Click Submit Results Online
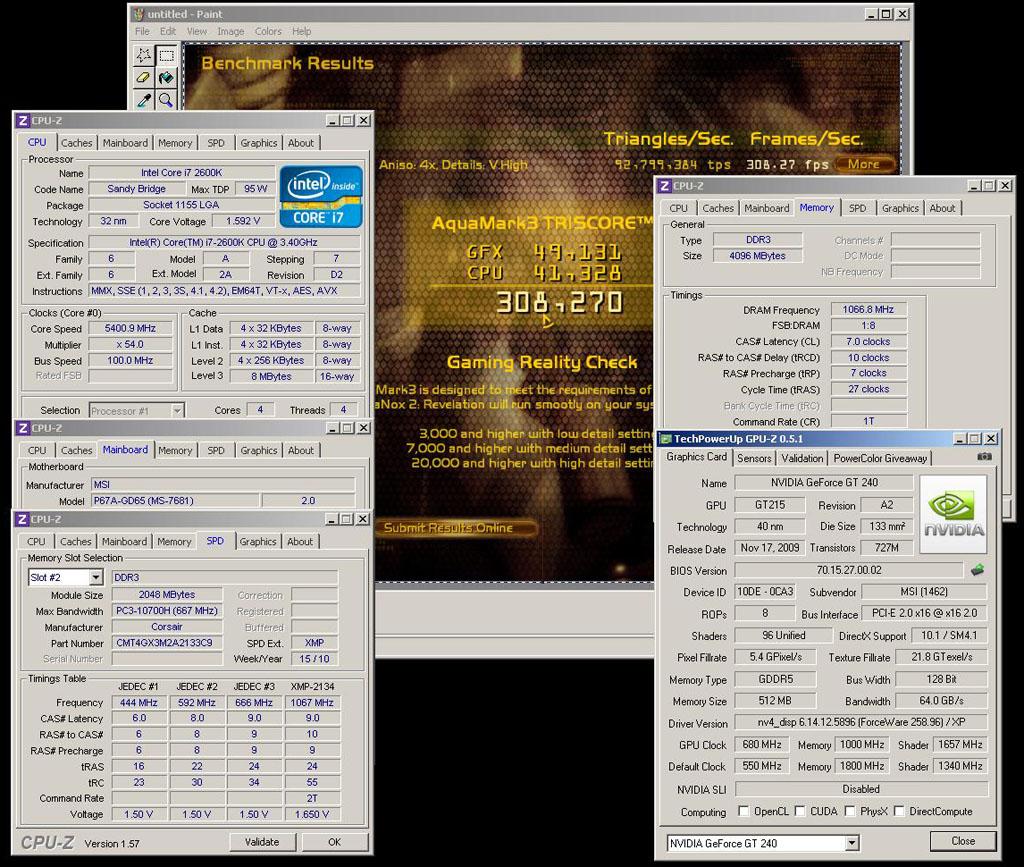Image resolution: width=1024 pixels, height=867 pixels. click(456, 528)
